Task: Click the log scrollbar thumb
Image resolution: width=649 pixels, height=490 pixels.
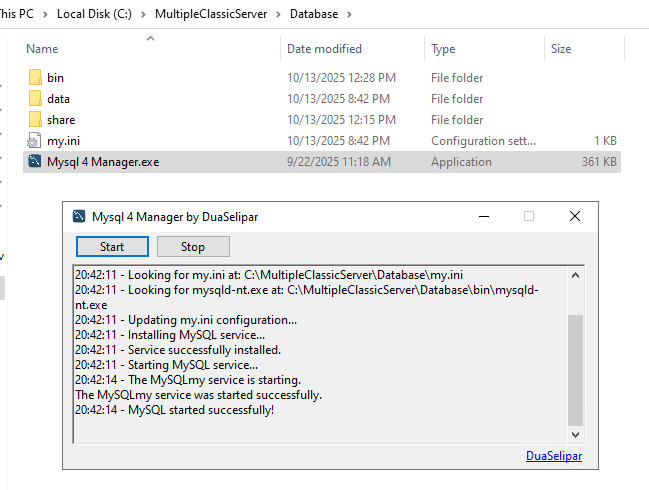Action: (575, 370)
